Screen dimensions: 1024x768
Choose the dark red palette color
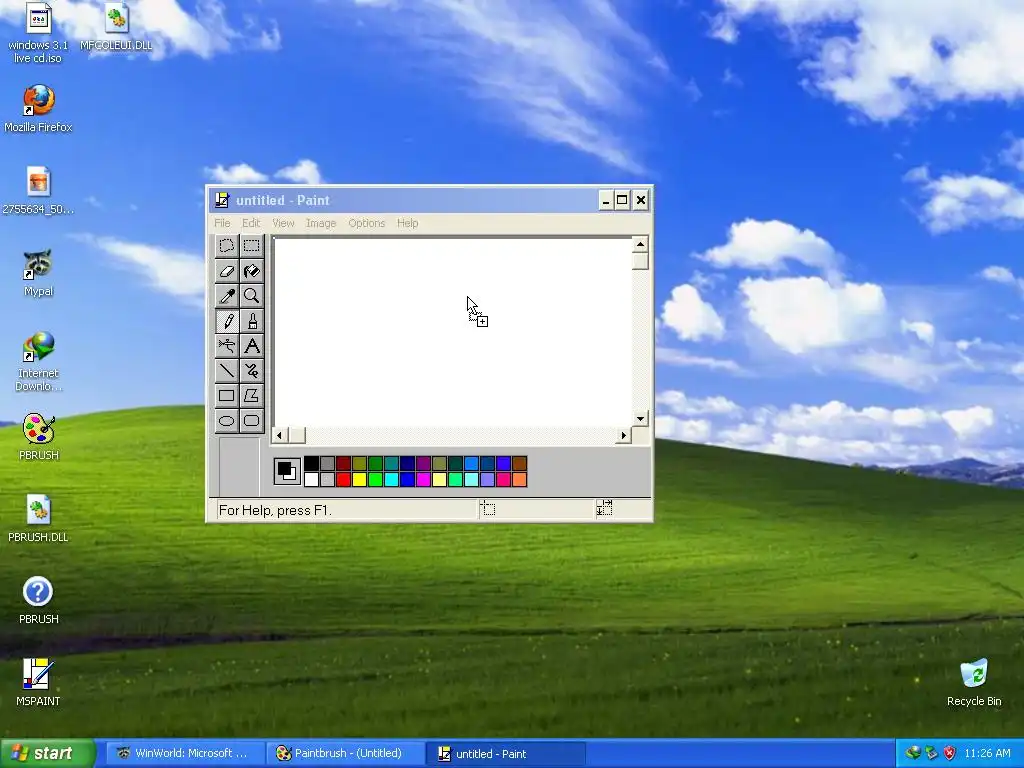point(344,464)
